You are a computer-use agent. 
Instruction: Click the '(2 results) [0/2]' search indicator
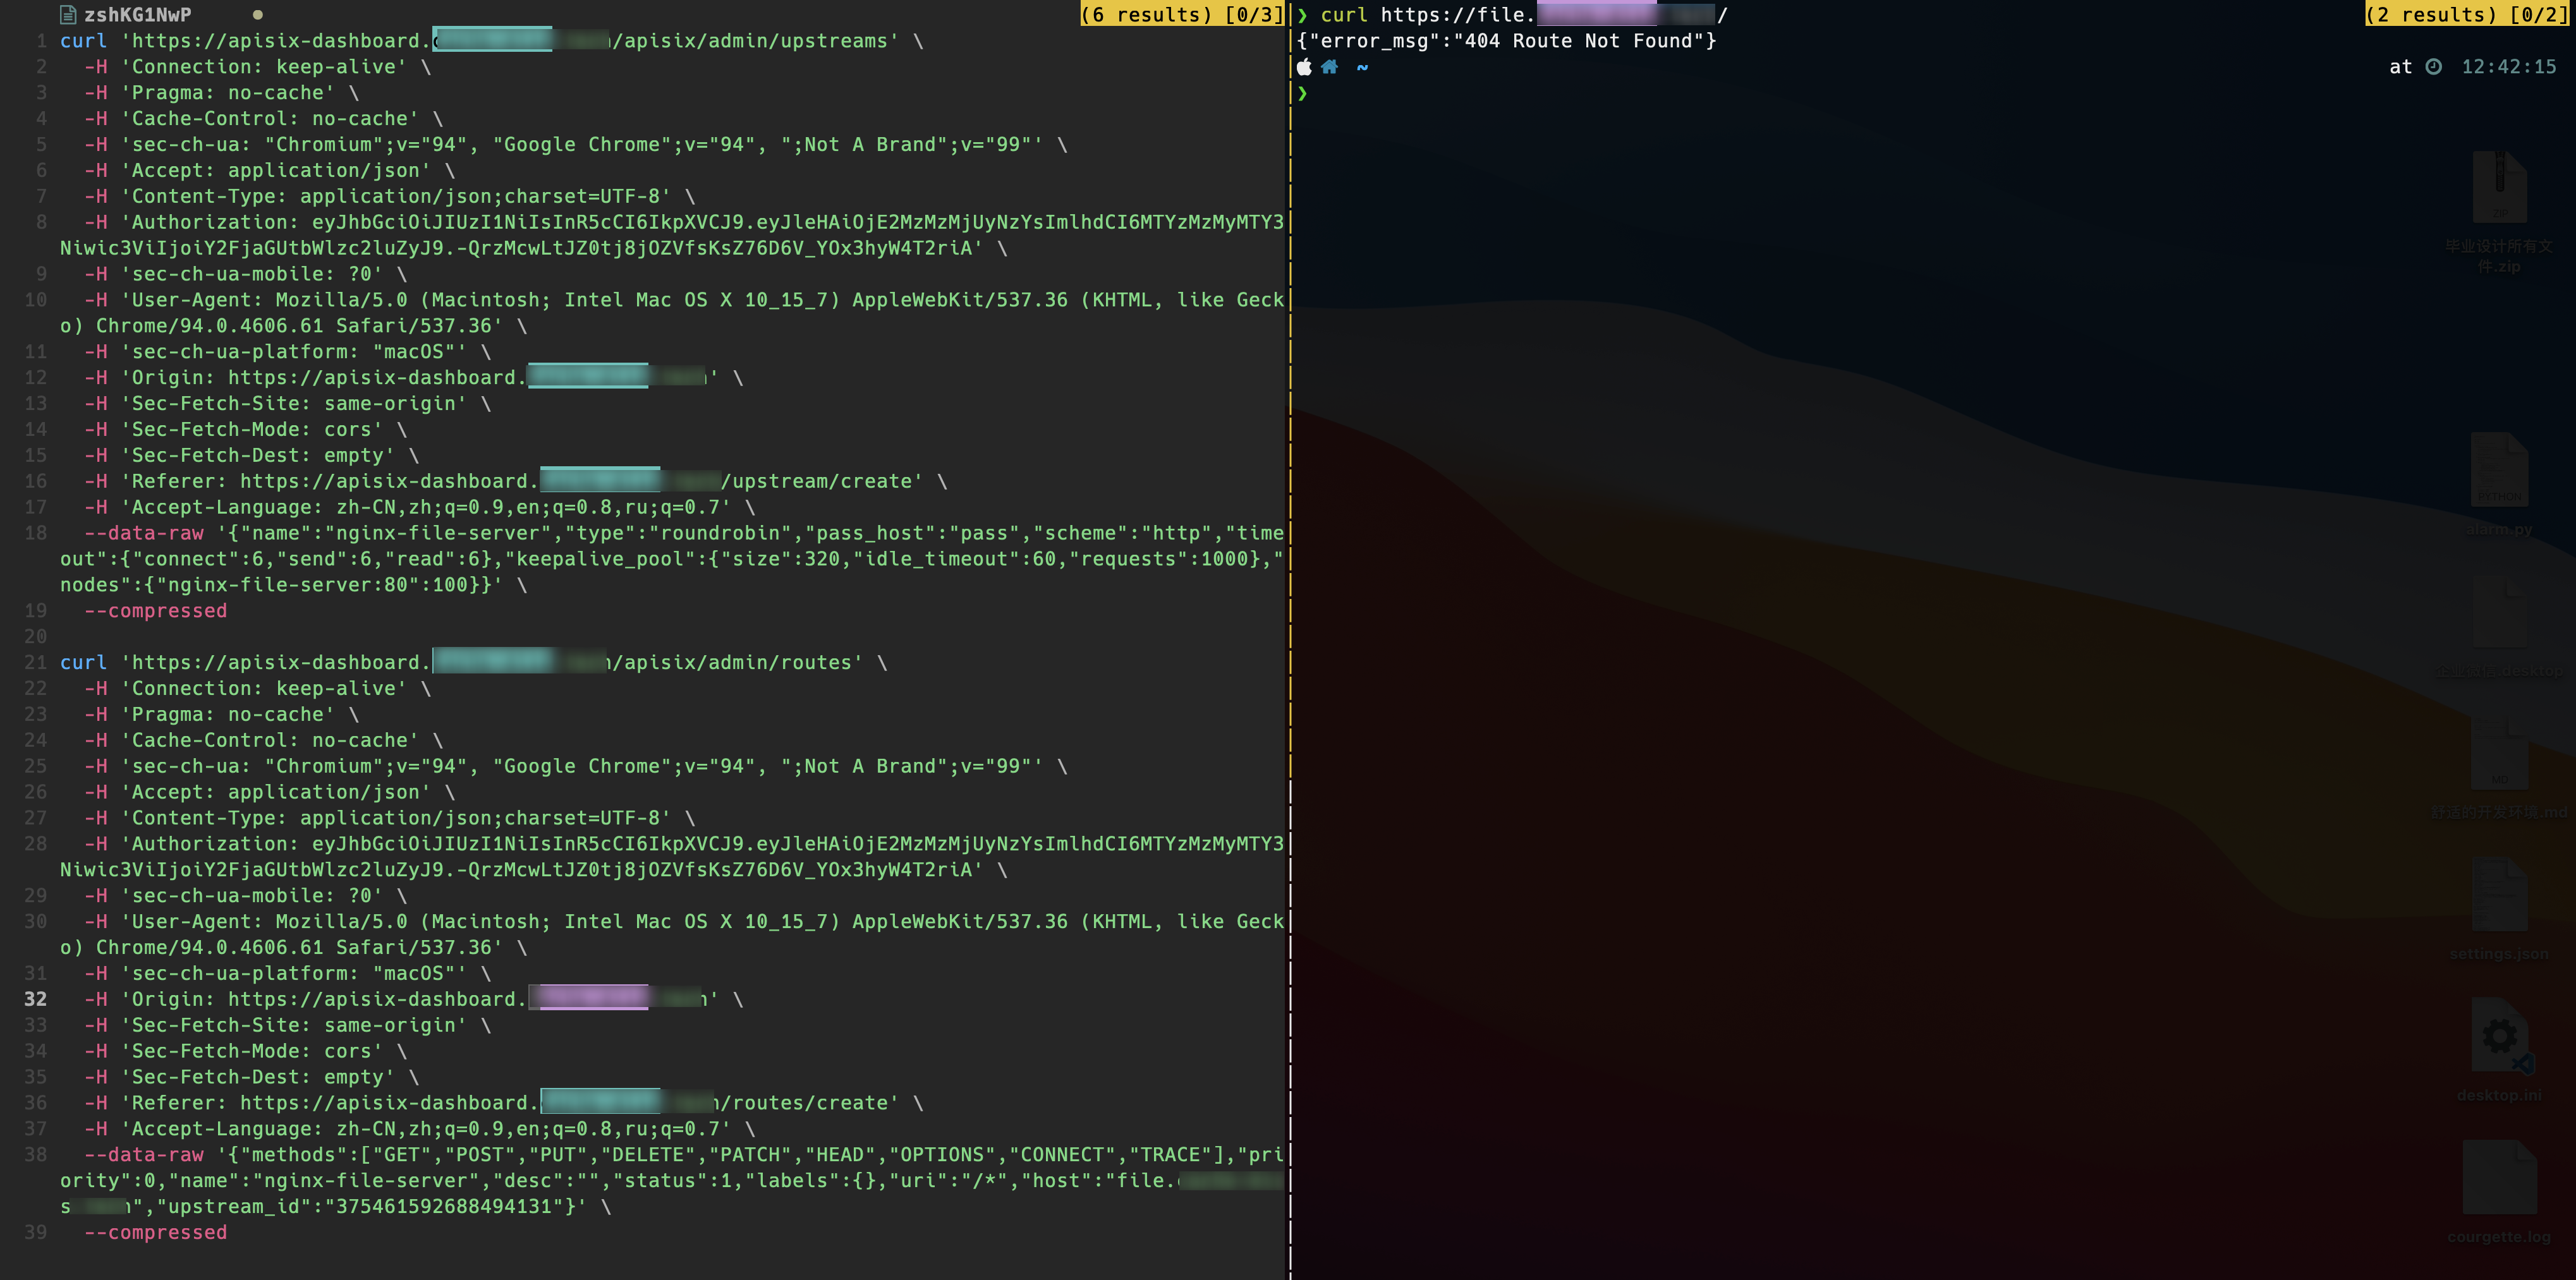[x=2468, y=15]
